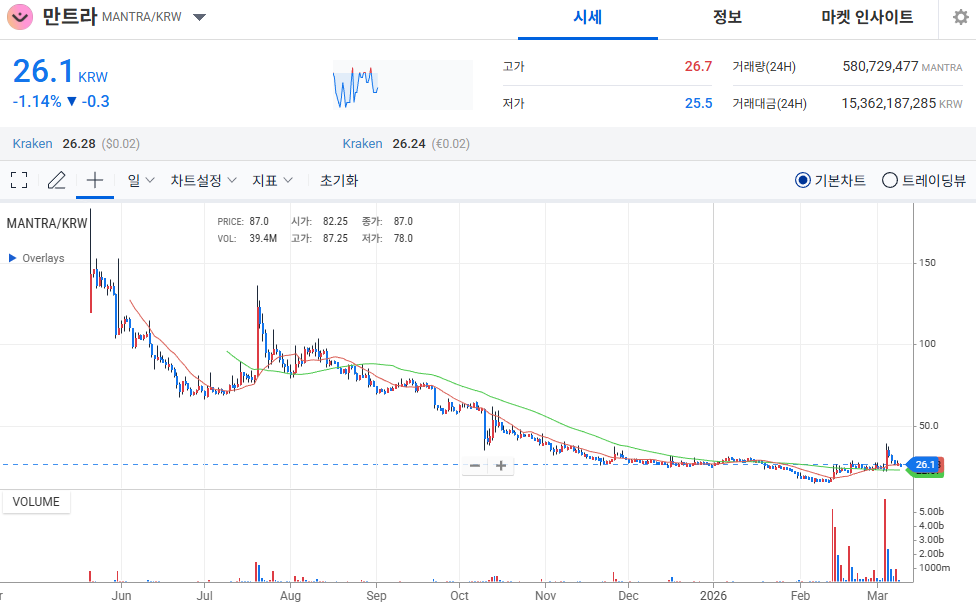Viewport: 976px width, 610px height.
Task: Open settings via the gear icon
Action: (x=961, y=17)
